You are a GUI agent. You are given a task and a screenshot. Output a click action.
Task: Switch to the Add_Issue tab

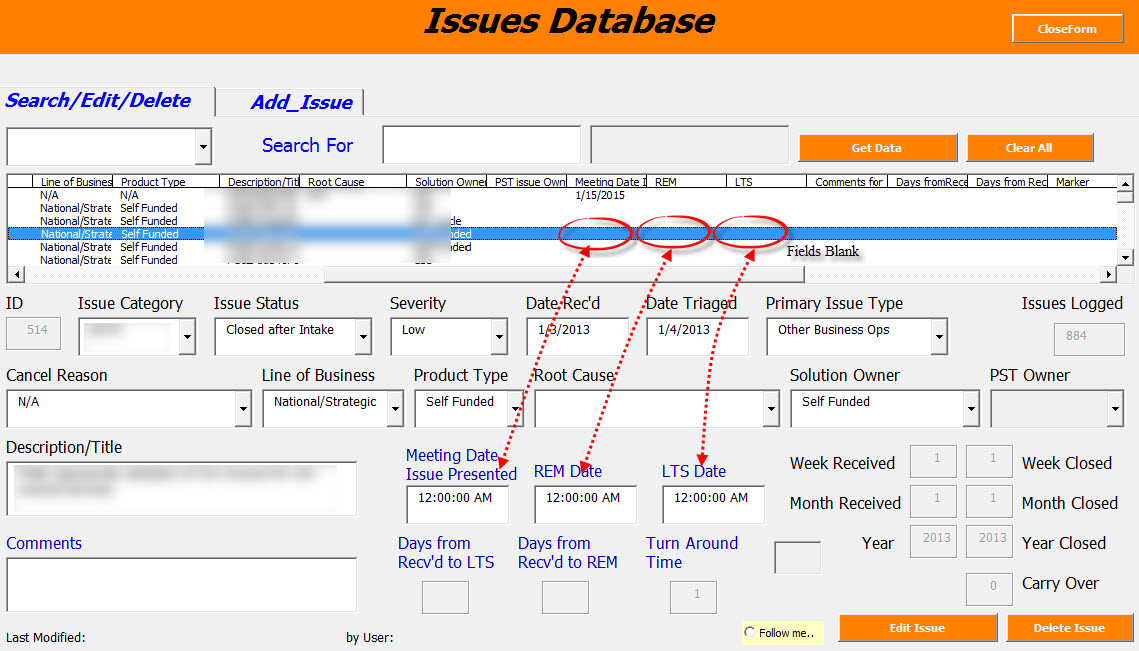301,102
